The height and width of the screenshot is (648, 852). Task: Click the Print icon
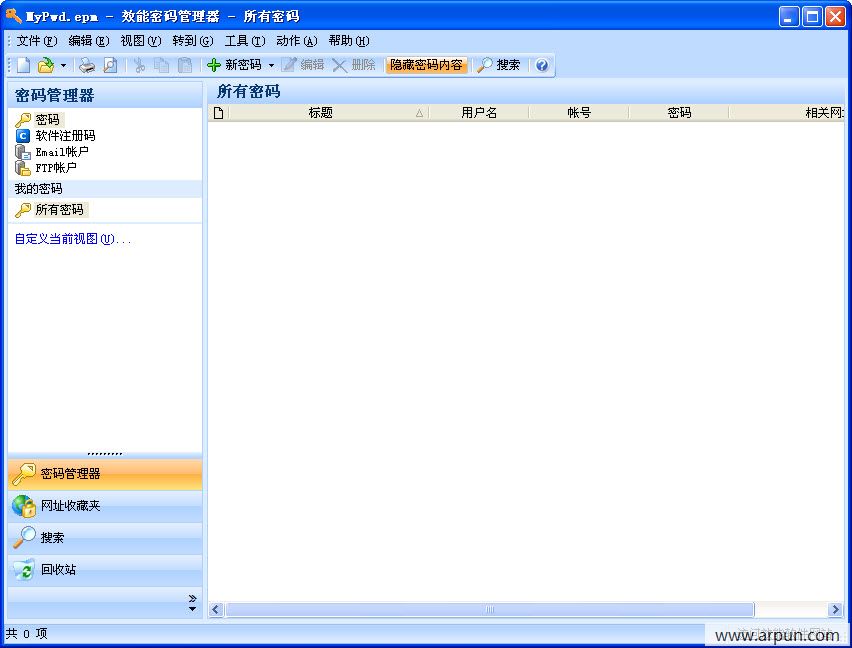click(x=88, y=65)
